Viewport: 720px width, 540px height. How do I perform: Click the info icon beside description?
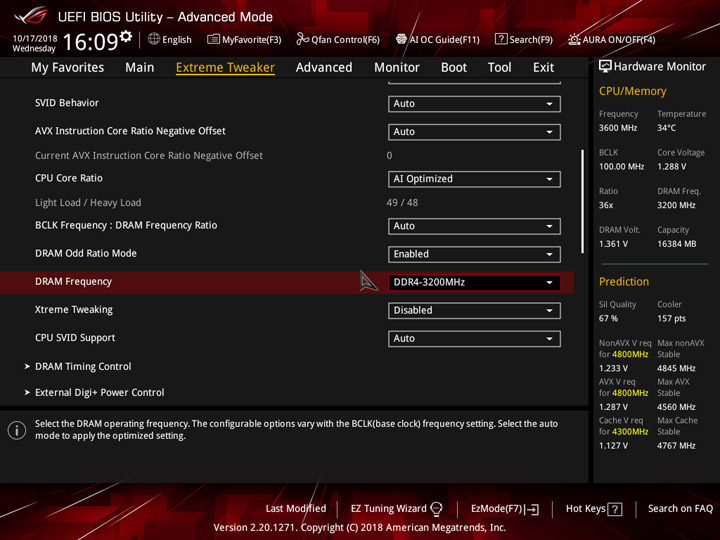tap(17, 430)
